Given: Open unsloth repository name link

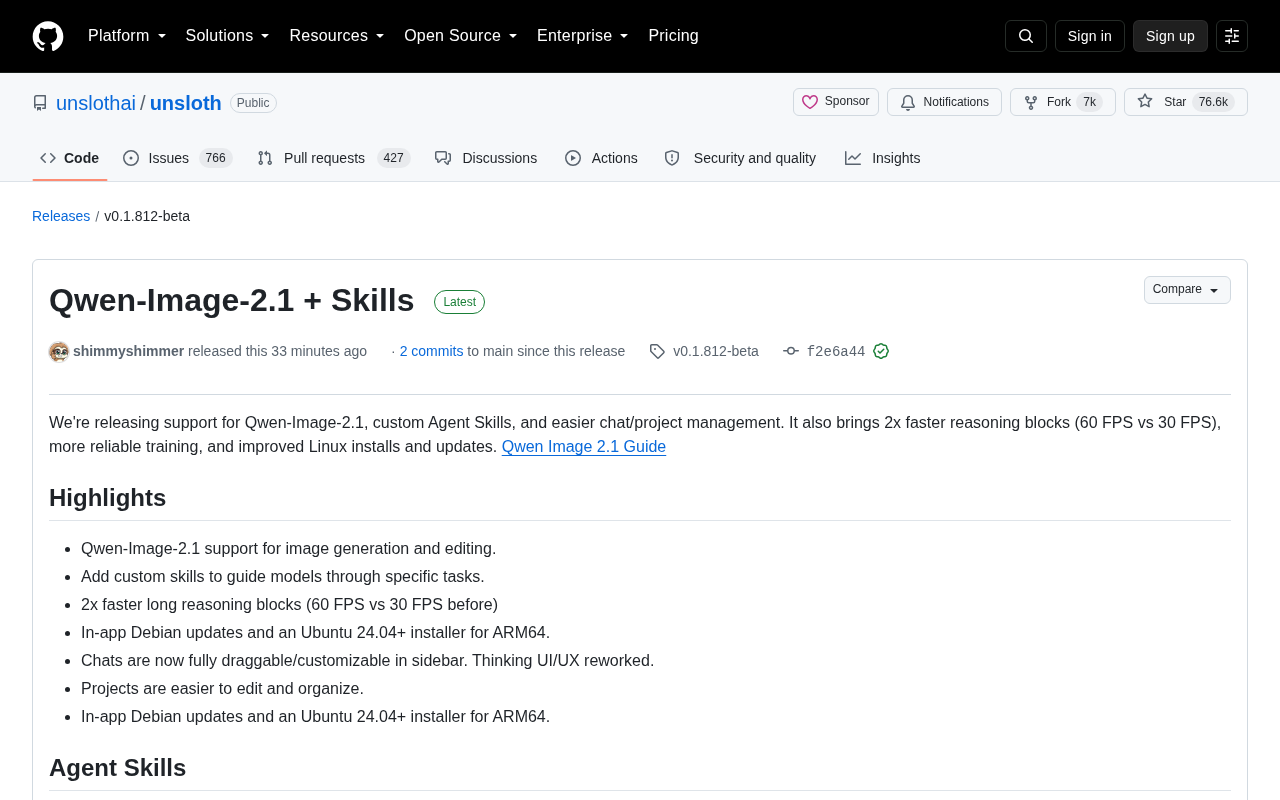Looking at the screenshot, I should point(186,103).
